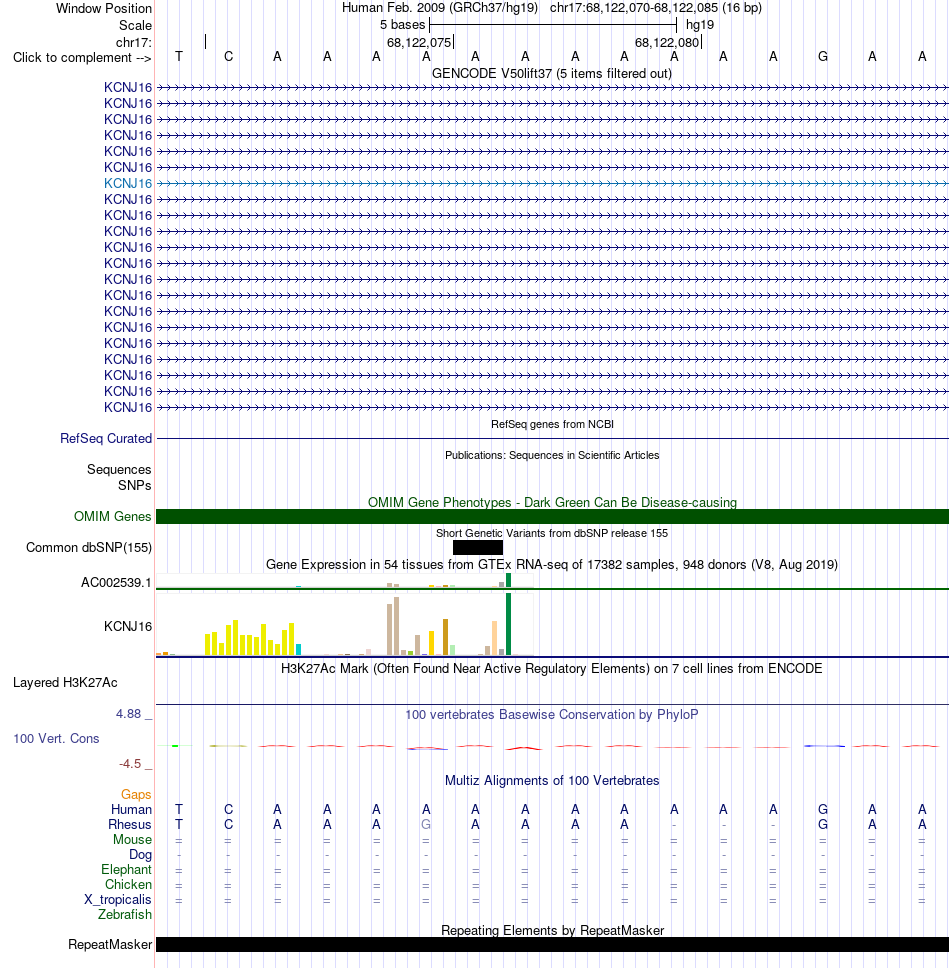Click the Gaps row label
950x968 pixels.
pos(136,795)
